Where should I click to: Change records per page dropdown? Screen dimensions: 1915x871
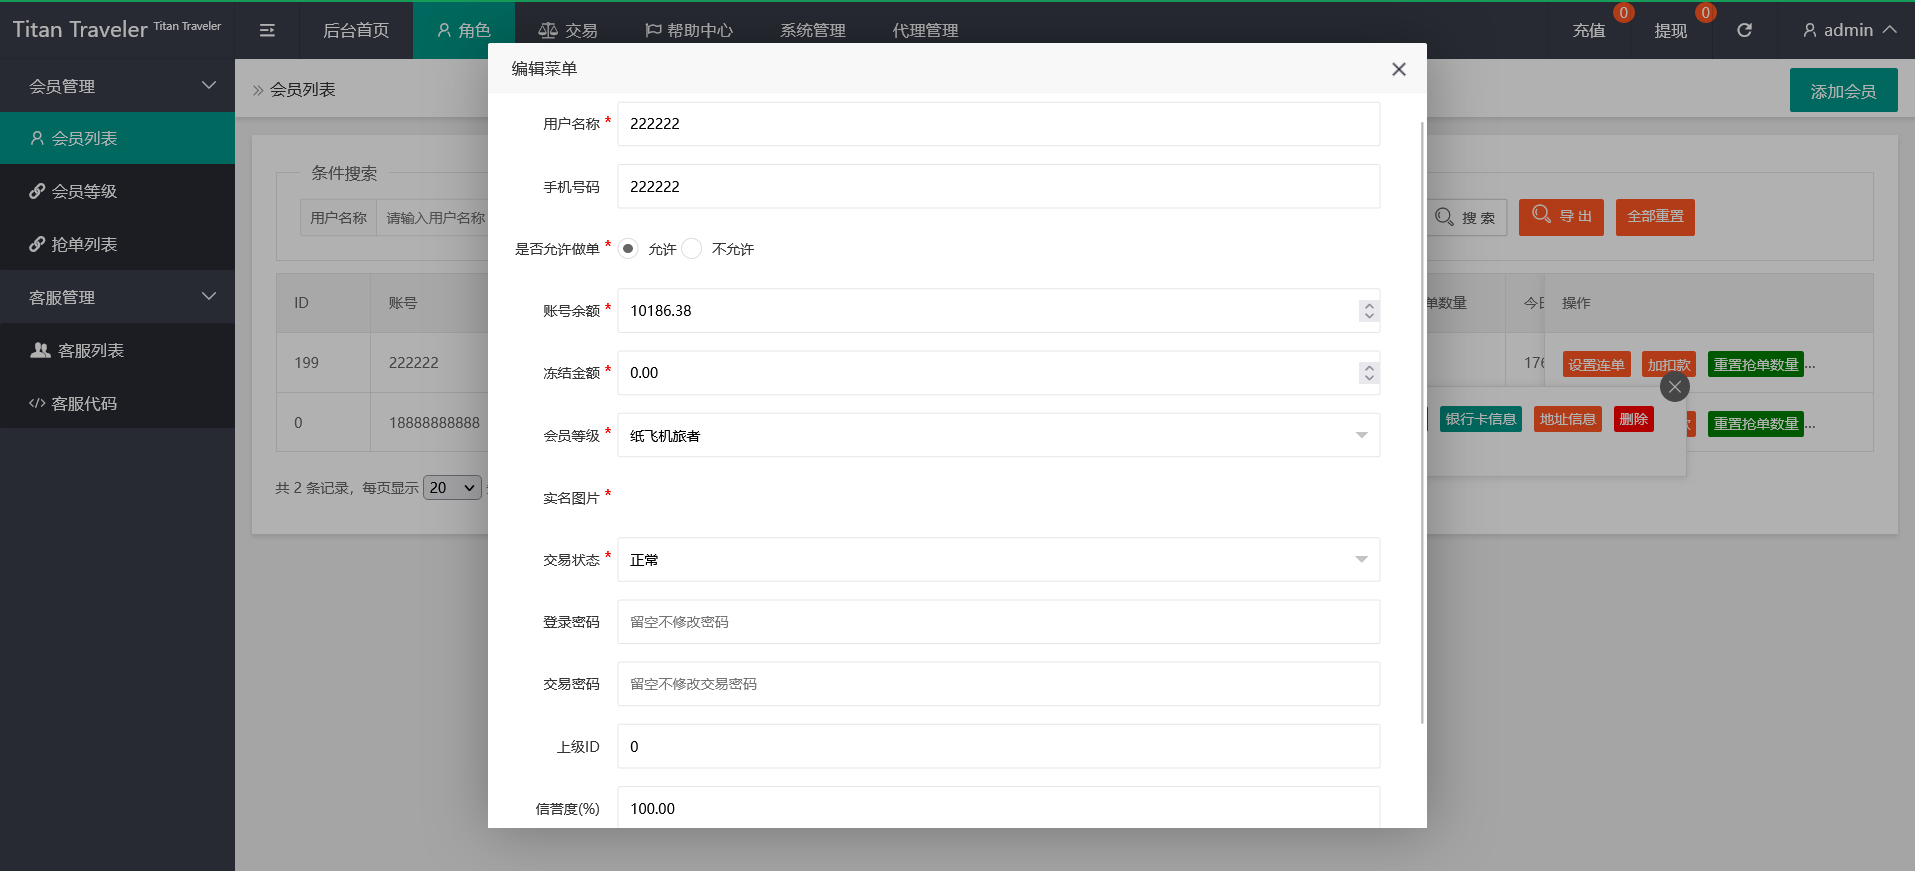(452, 488)
